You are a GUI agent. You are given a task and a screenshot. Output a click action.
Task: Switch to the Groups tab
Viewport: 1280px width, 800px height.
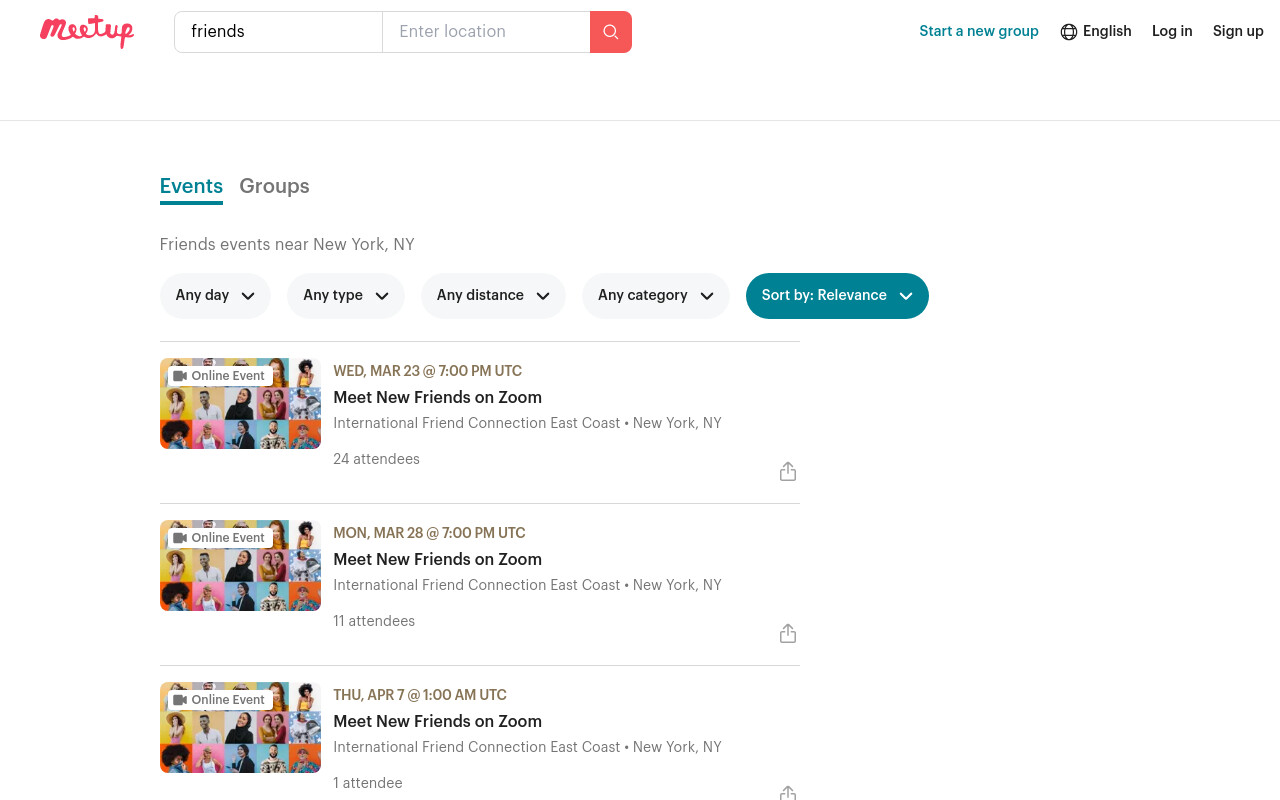tap(274, 187)
